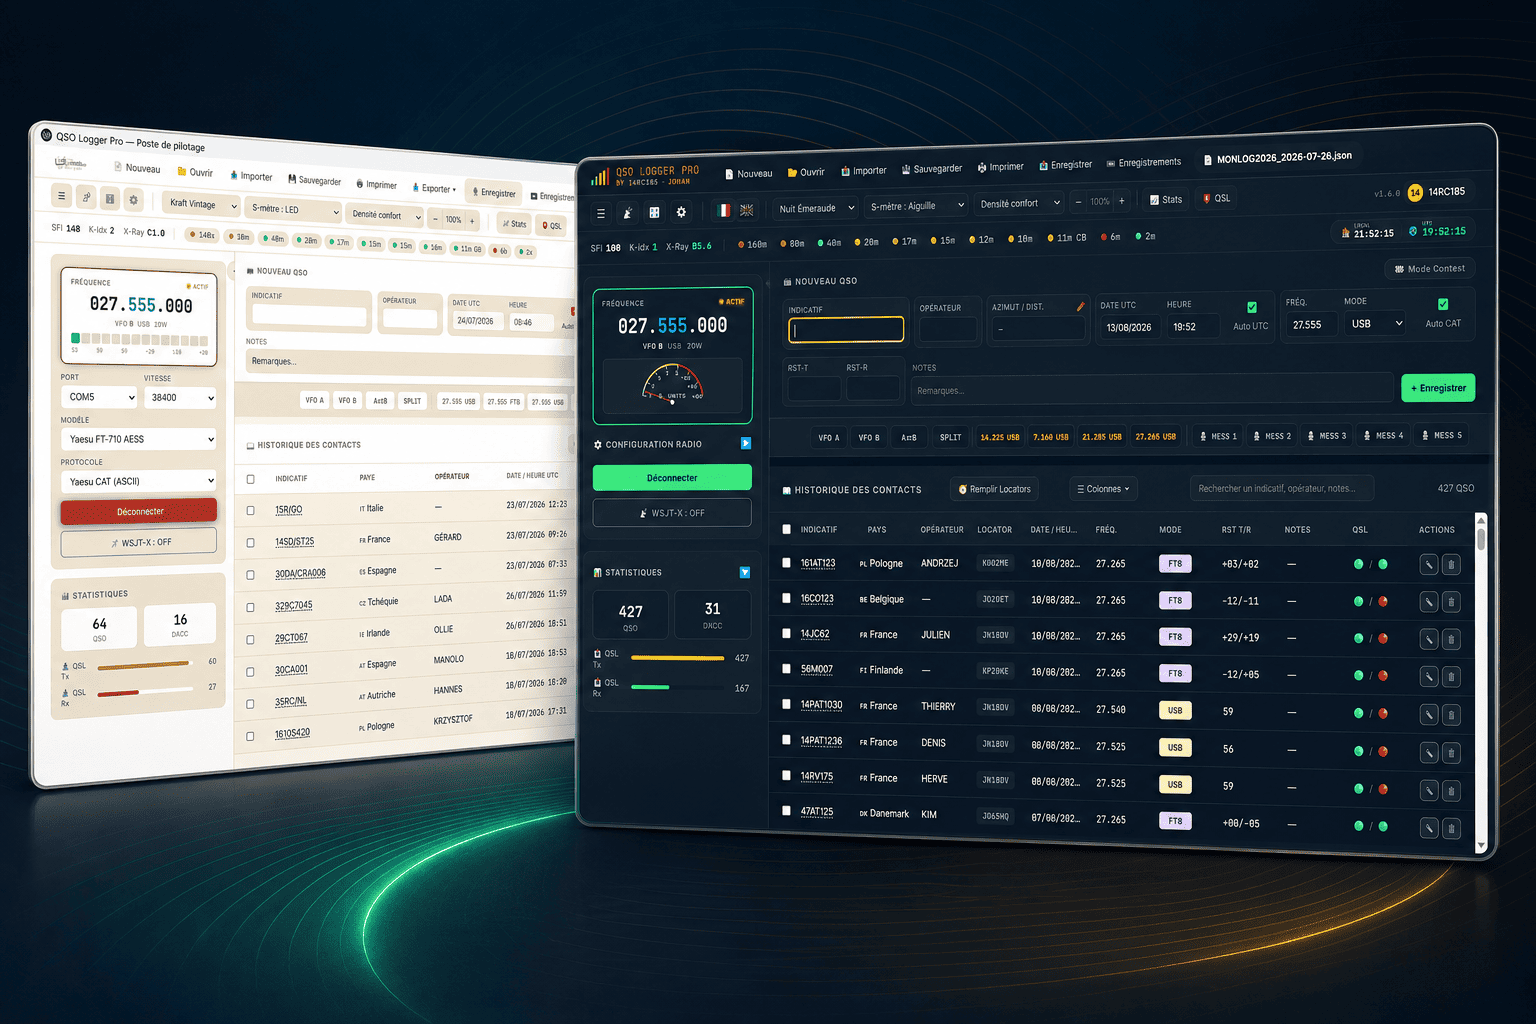Click layout panel icon in light window toolbar
Viewport: 1536px width, 1024px height.
click(110, 198)
